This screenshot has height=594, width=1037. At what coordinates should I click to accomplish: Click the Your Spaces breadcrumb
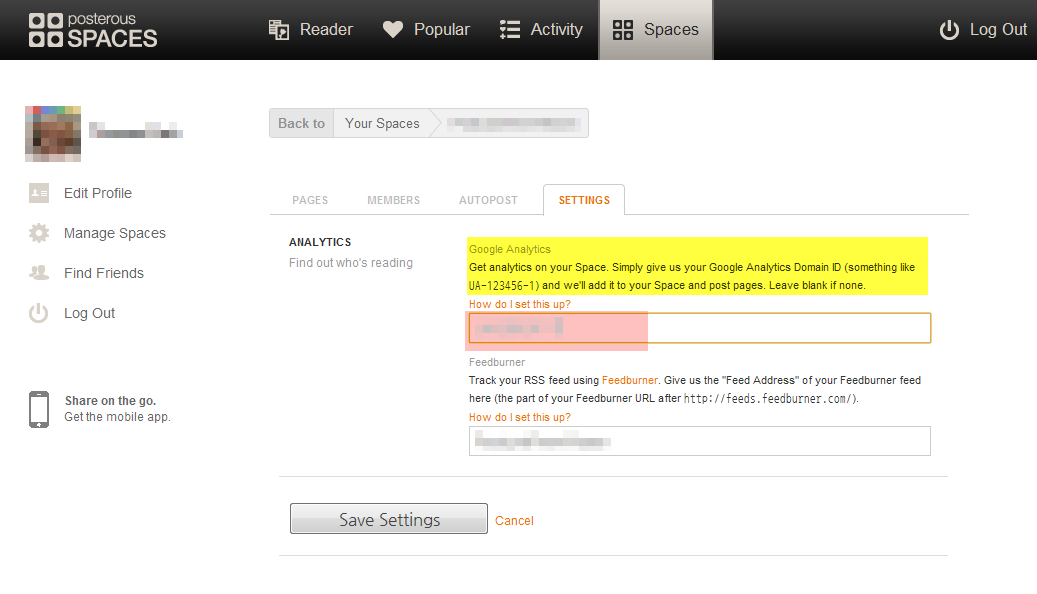pyautogui.click(x=381, y=123)
